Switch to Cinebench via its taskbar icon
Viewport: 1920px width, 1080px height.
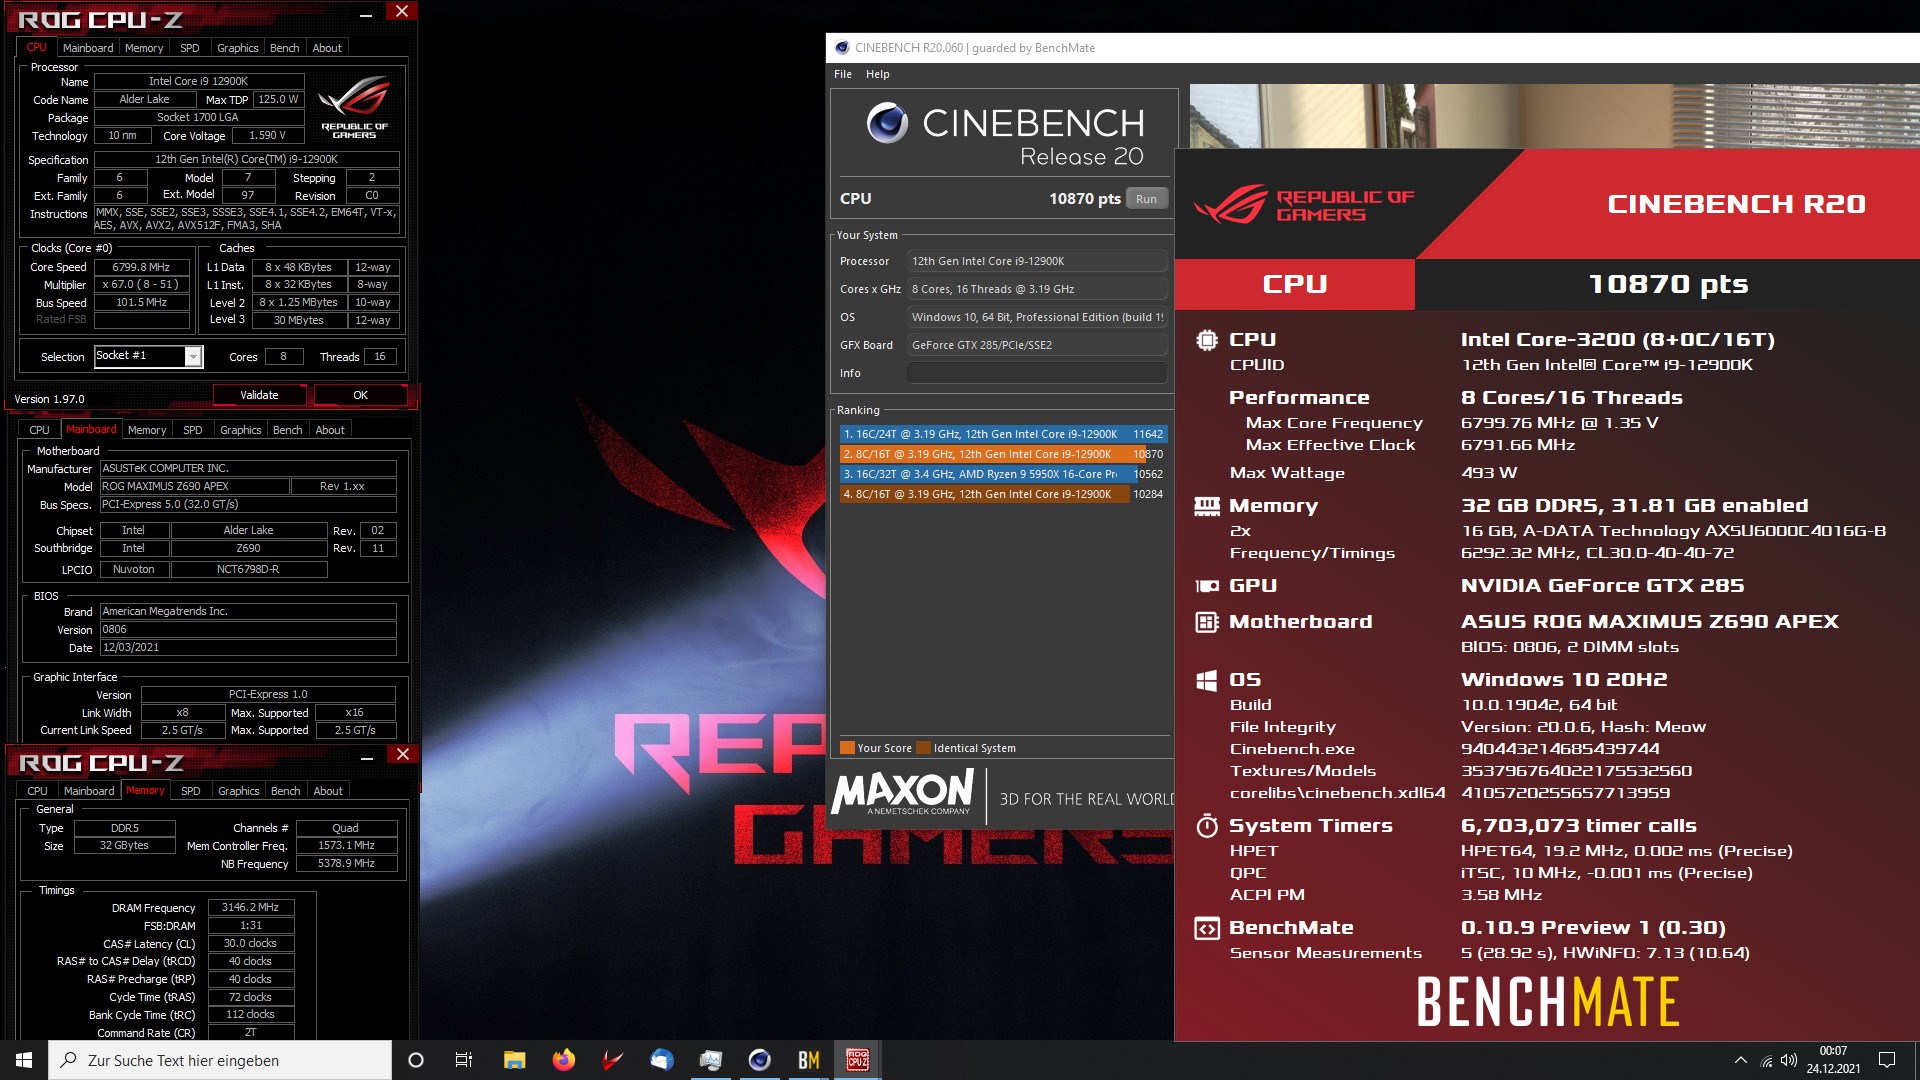759,1060
